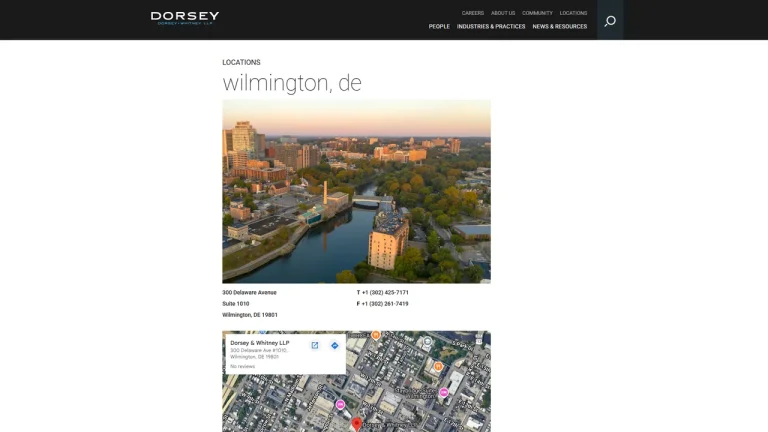Click the 300 Delaware Avenue address line

coord(249,292)
